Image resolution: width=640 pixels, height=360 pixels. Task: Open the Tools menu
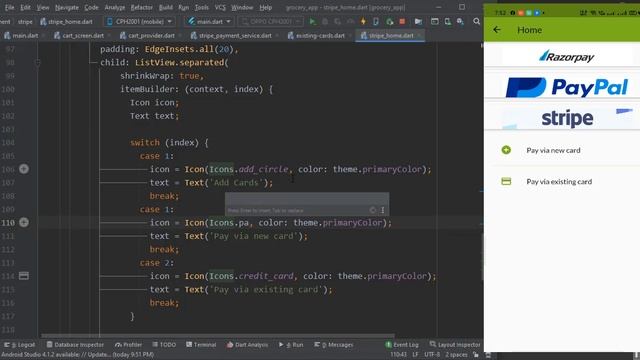[x=202, y=7]
